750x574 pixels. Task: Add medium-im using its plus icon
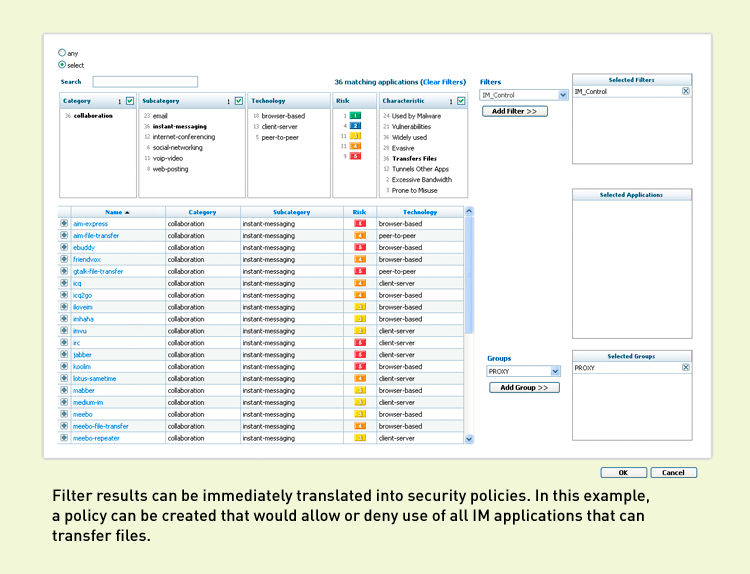[x=64, y=402]
